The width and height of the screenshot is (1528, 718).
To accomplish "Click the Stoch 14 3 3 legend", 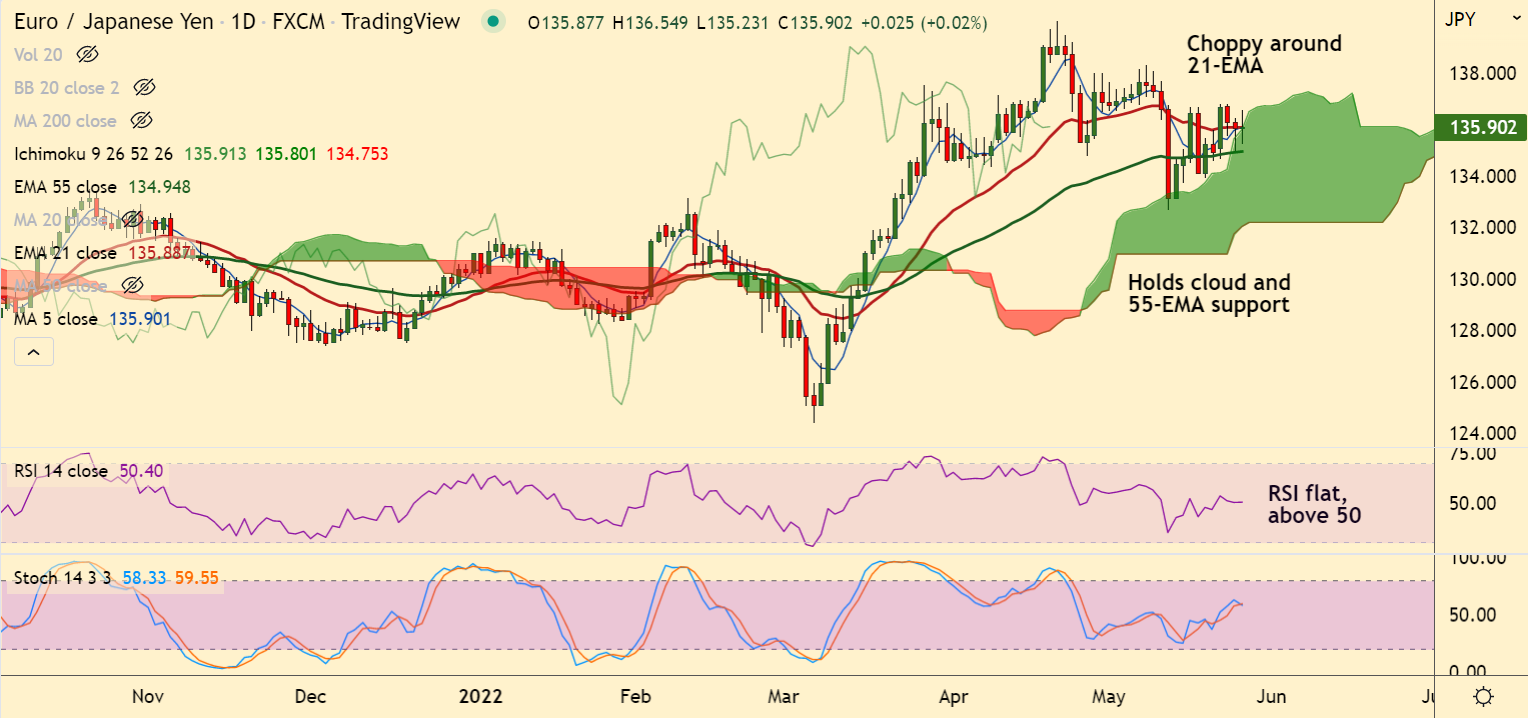I will click(x=62, y=577).
